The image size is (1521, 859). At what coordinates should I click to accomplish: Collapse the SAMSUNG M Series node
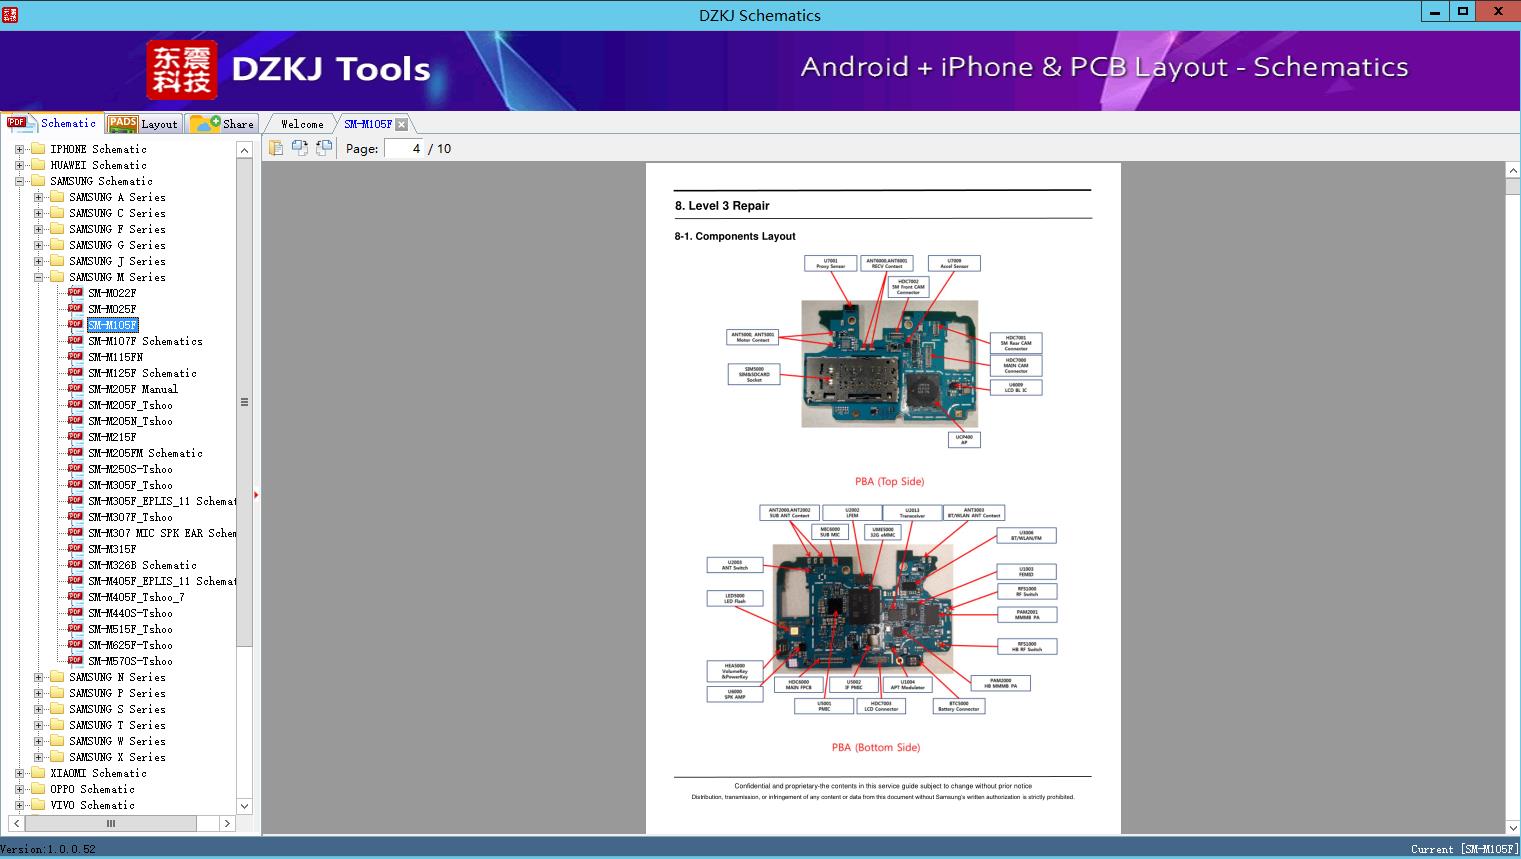click(x=38, y=277)
